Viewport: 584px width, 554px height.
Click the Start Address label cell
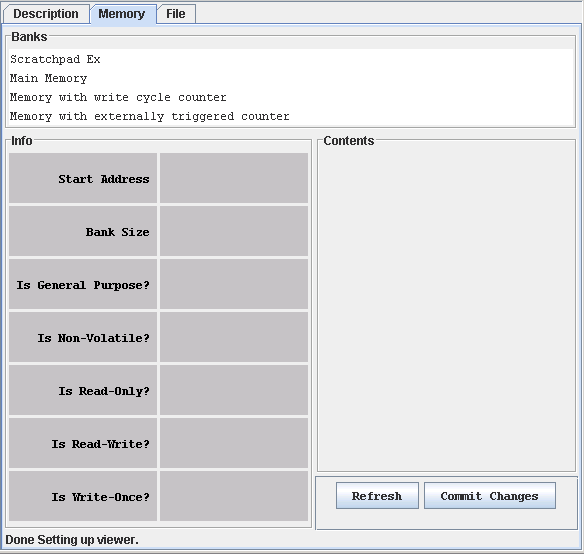83,178
